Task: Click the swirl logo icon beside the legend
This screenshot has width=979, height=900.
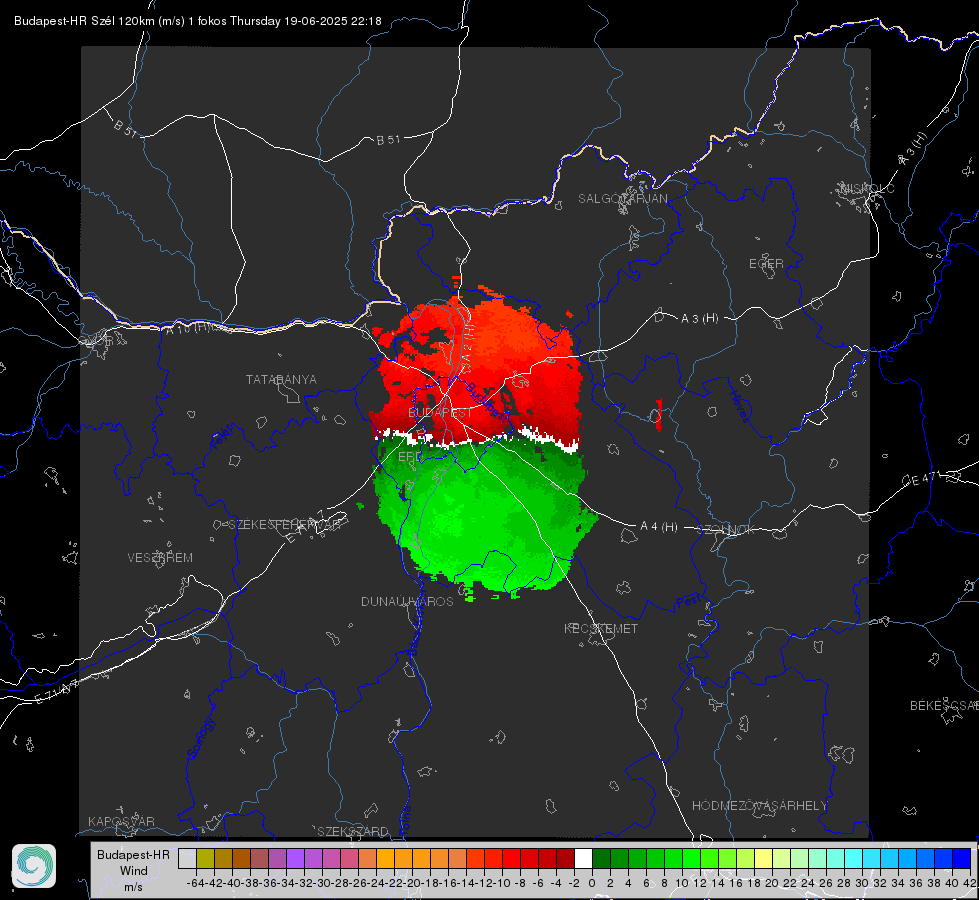Action: 34,866
